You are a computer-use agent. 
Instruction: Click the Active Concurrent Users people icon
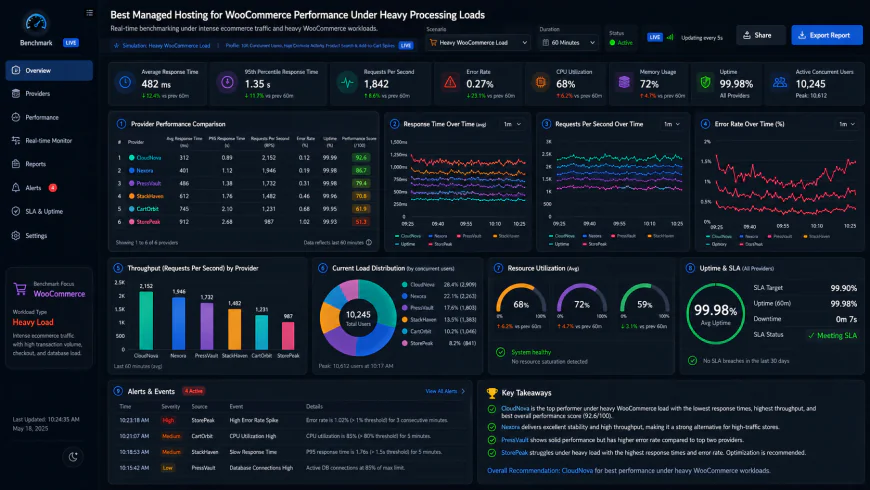click(x=780, y=83)
